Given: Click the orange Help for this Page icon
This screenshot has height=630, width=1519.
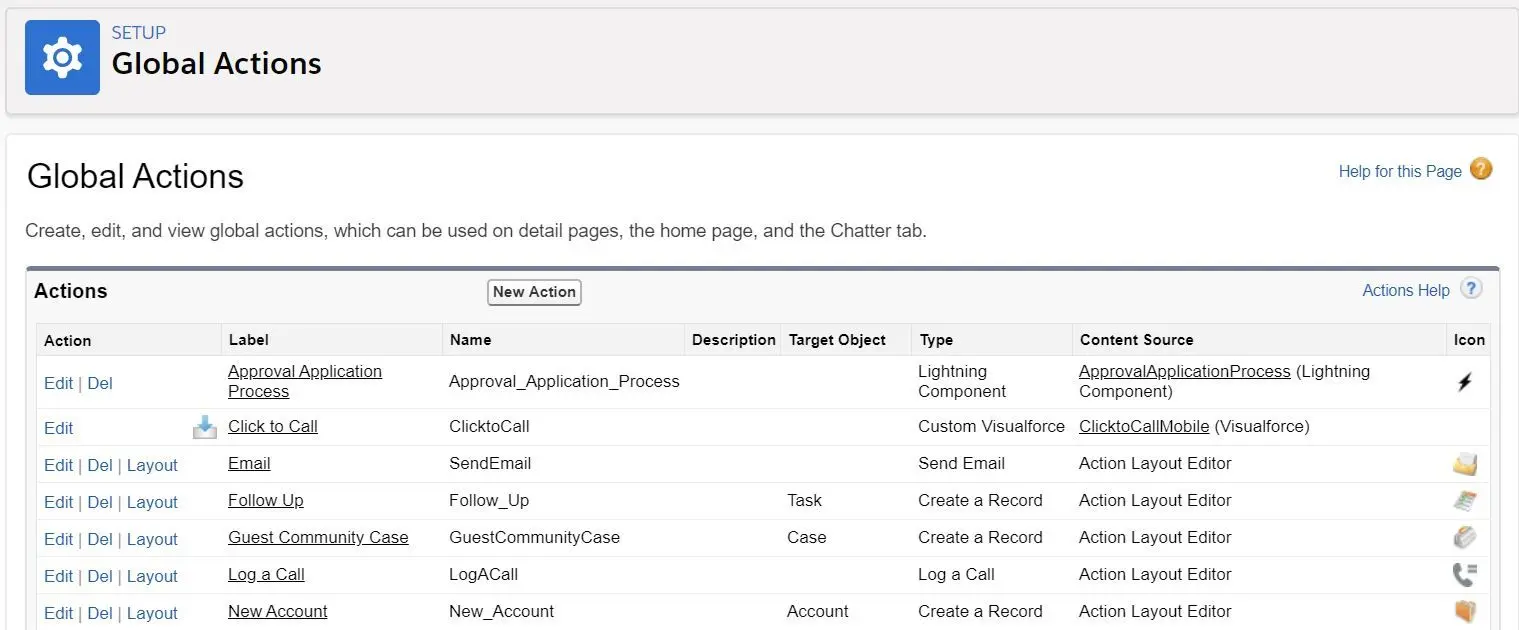Looking at the screenshot, I should (x=1481, y=169).
